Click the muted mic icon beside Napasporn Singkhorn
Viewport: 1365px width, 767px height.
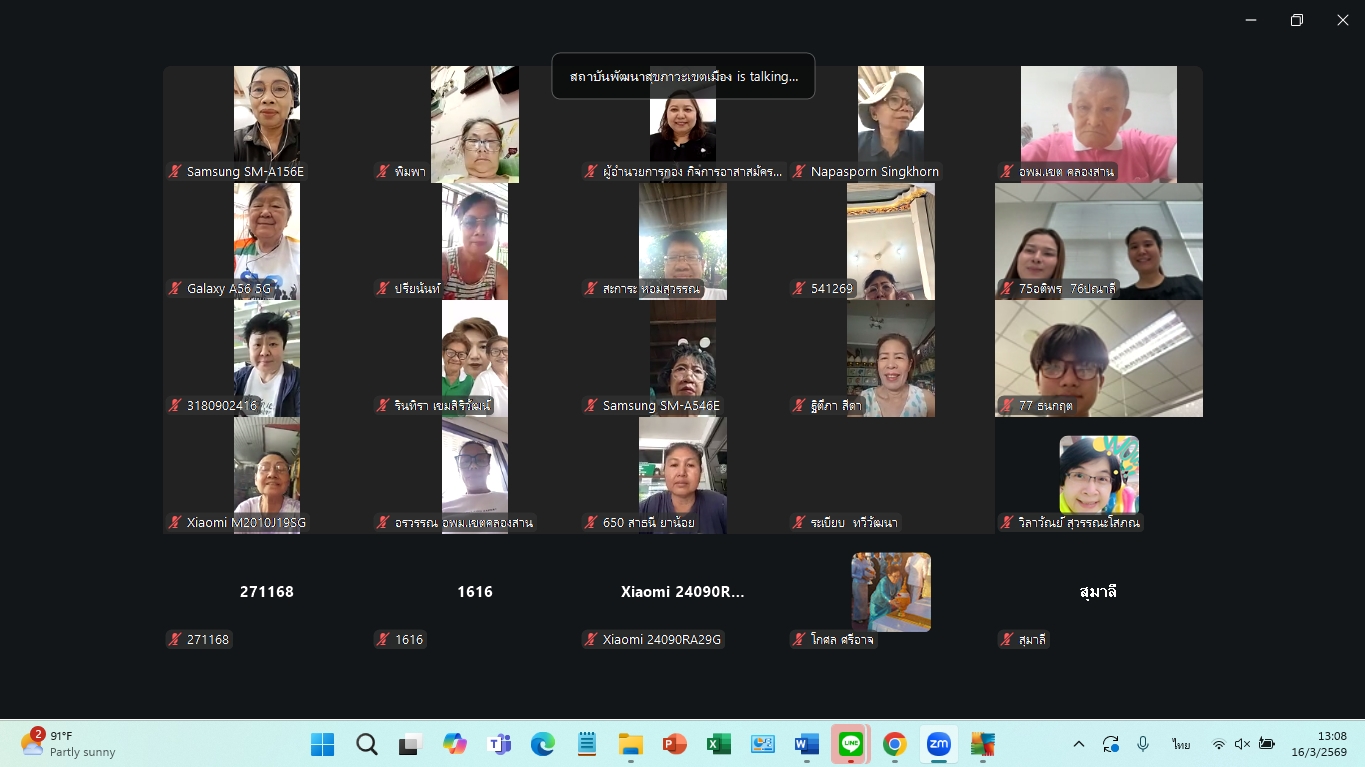click(799, 172)
